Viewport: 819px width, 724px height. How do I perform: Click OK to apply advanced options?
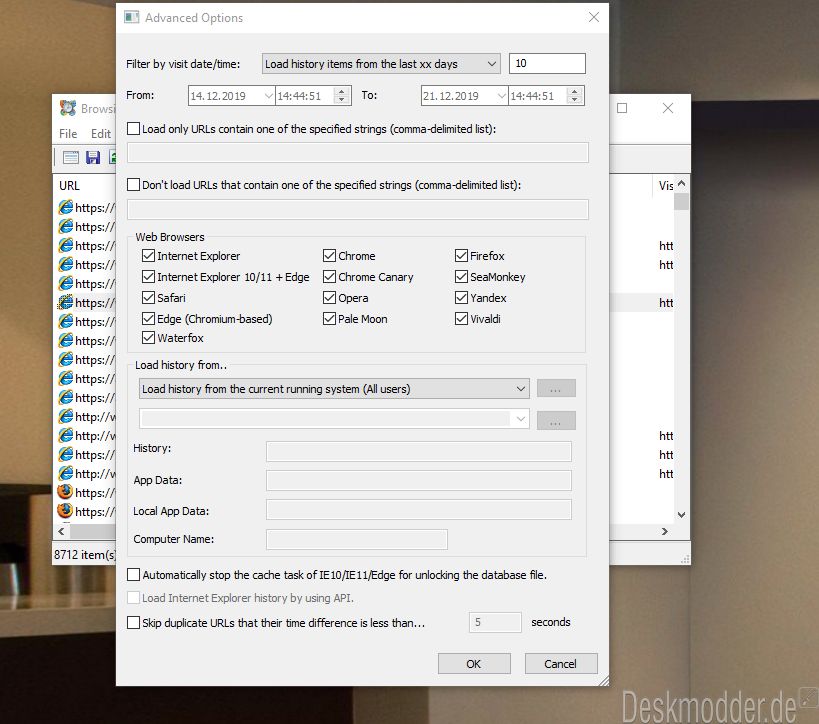point(474,663)
